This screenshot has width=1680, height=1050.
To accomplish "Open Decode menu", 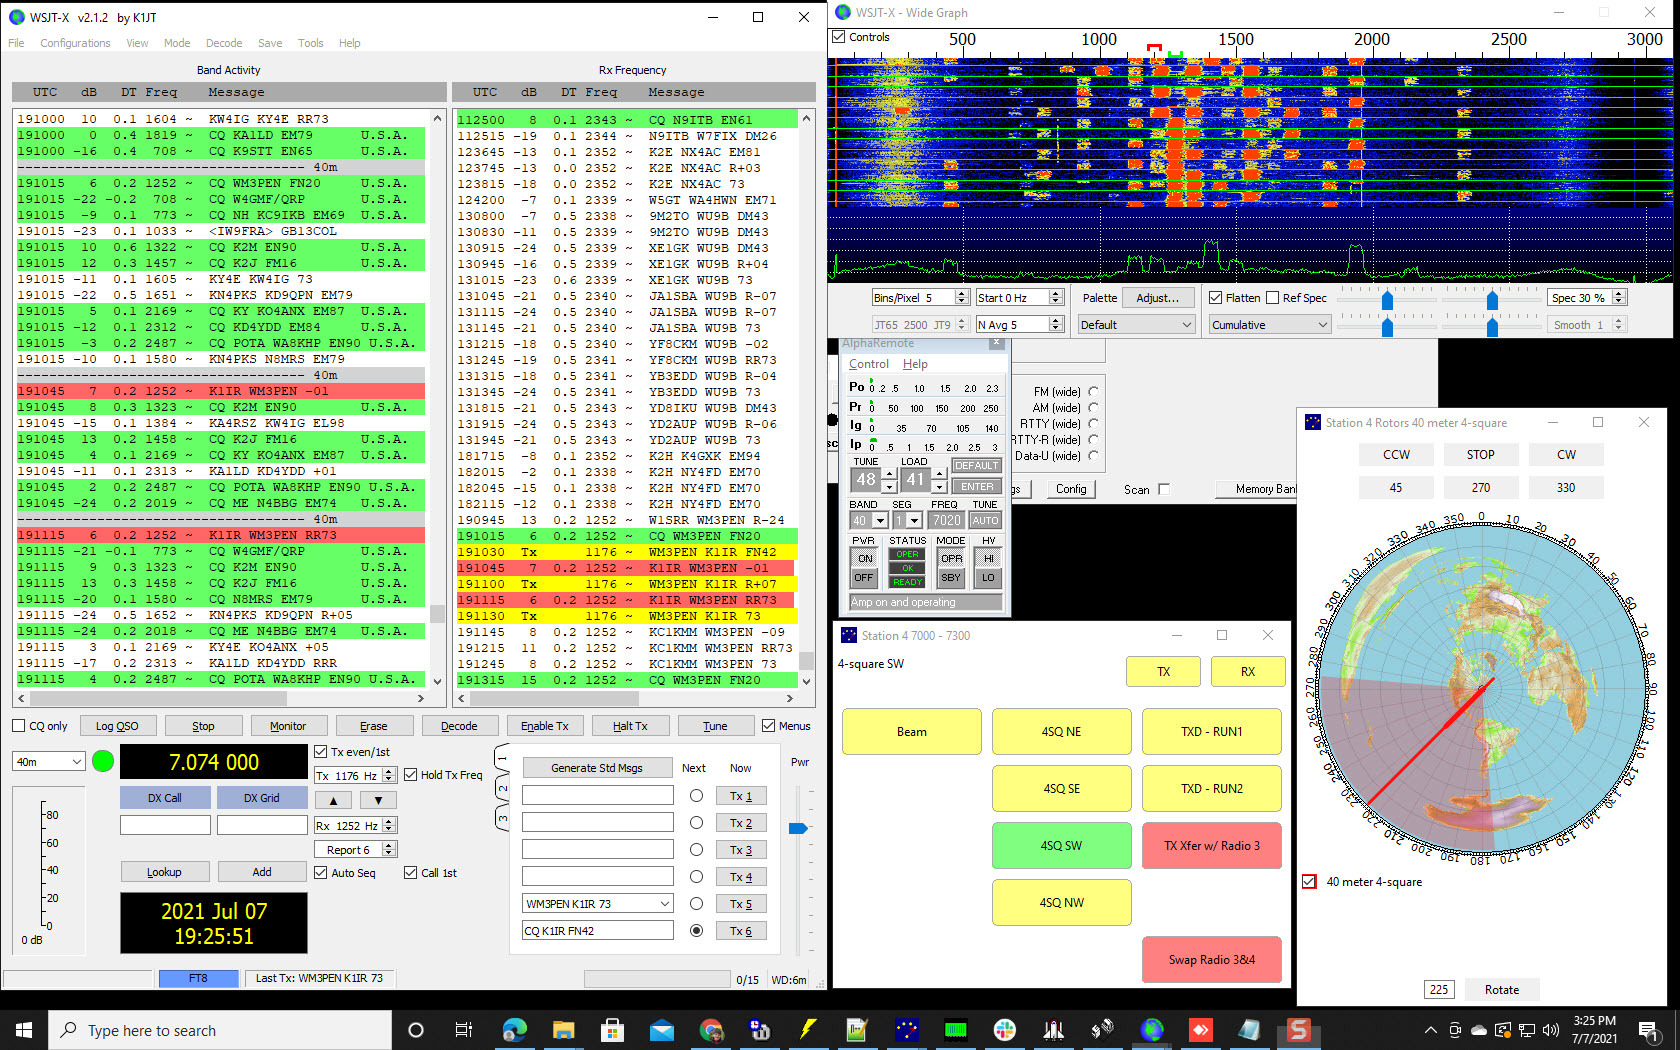I will (224, 43).
